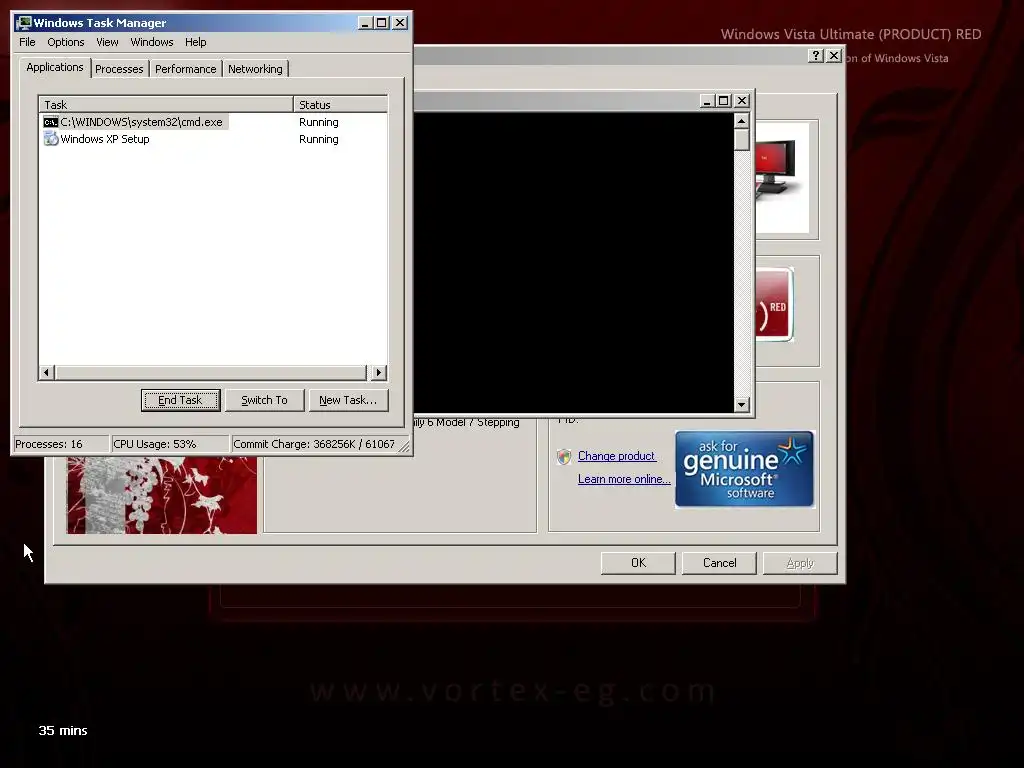This screenshot has height=768, width=1024.
Task: Switch to the Networking tab
Action: (255, 69)
